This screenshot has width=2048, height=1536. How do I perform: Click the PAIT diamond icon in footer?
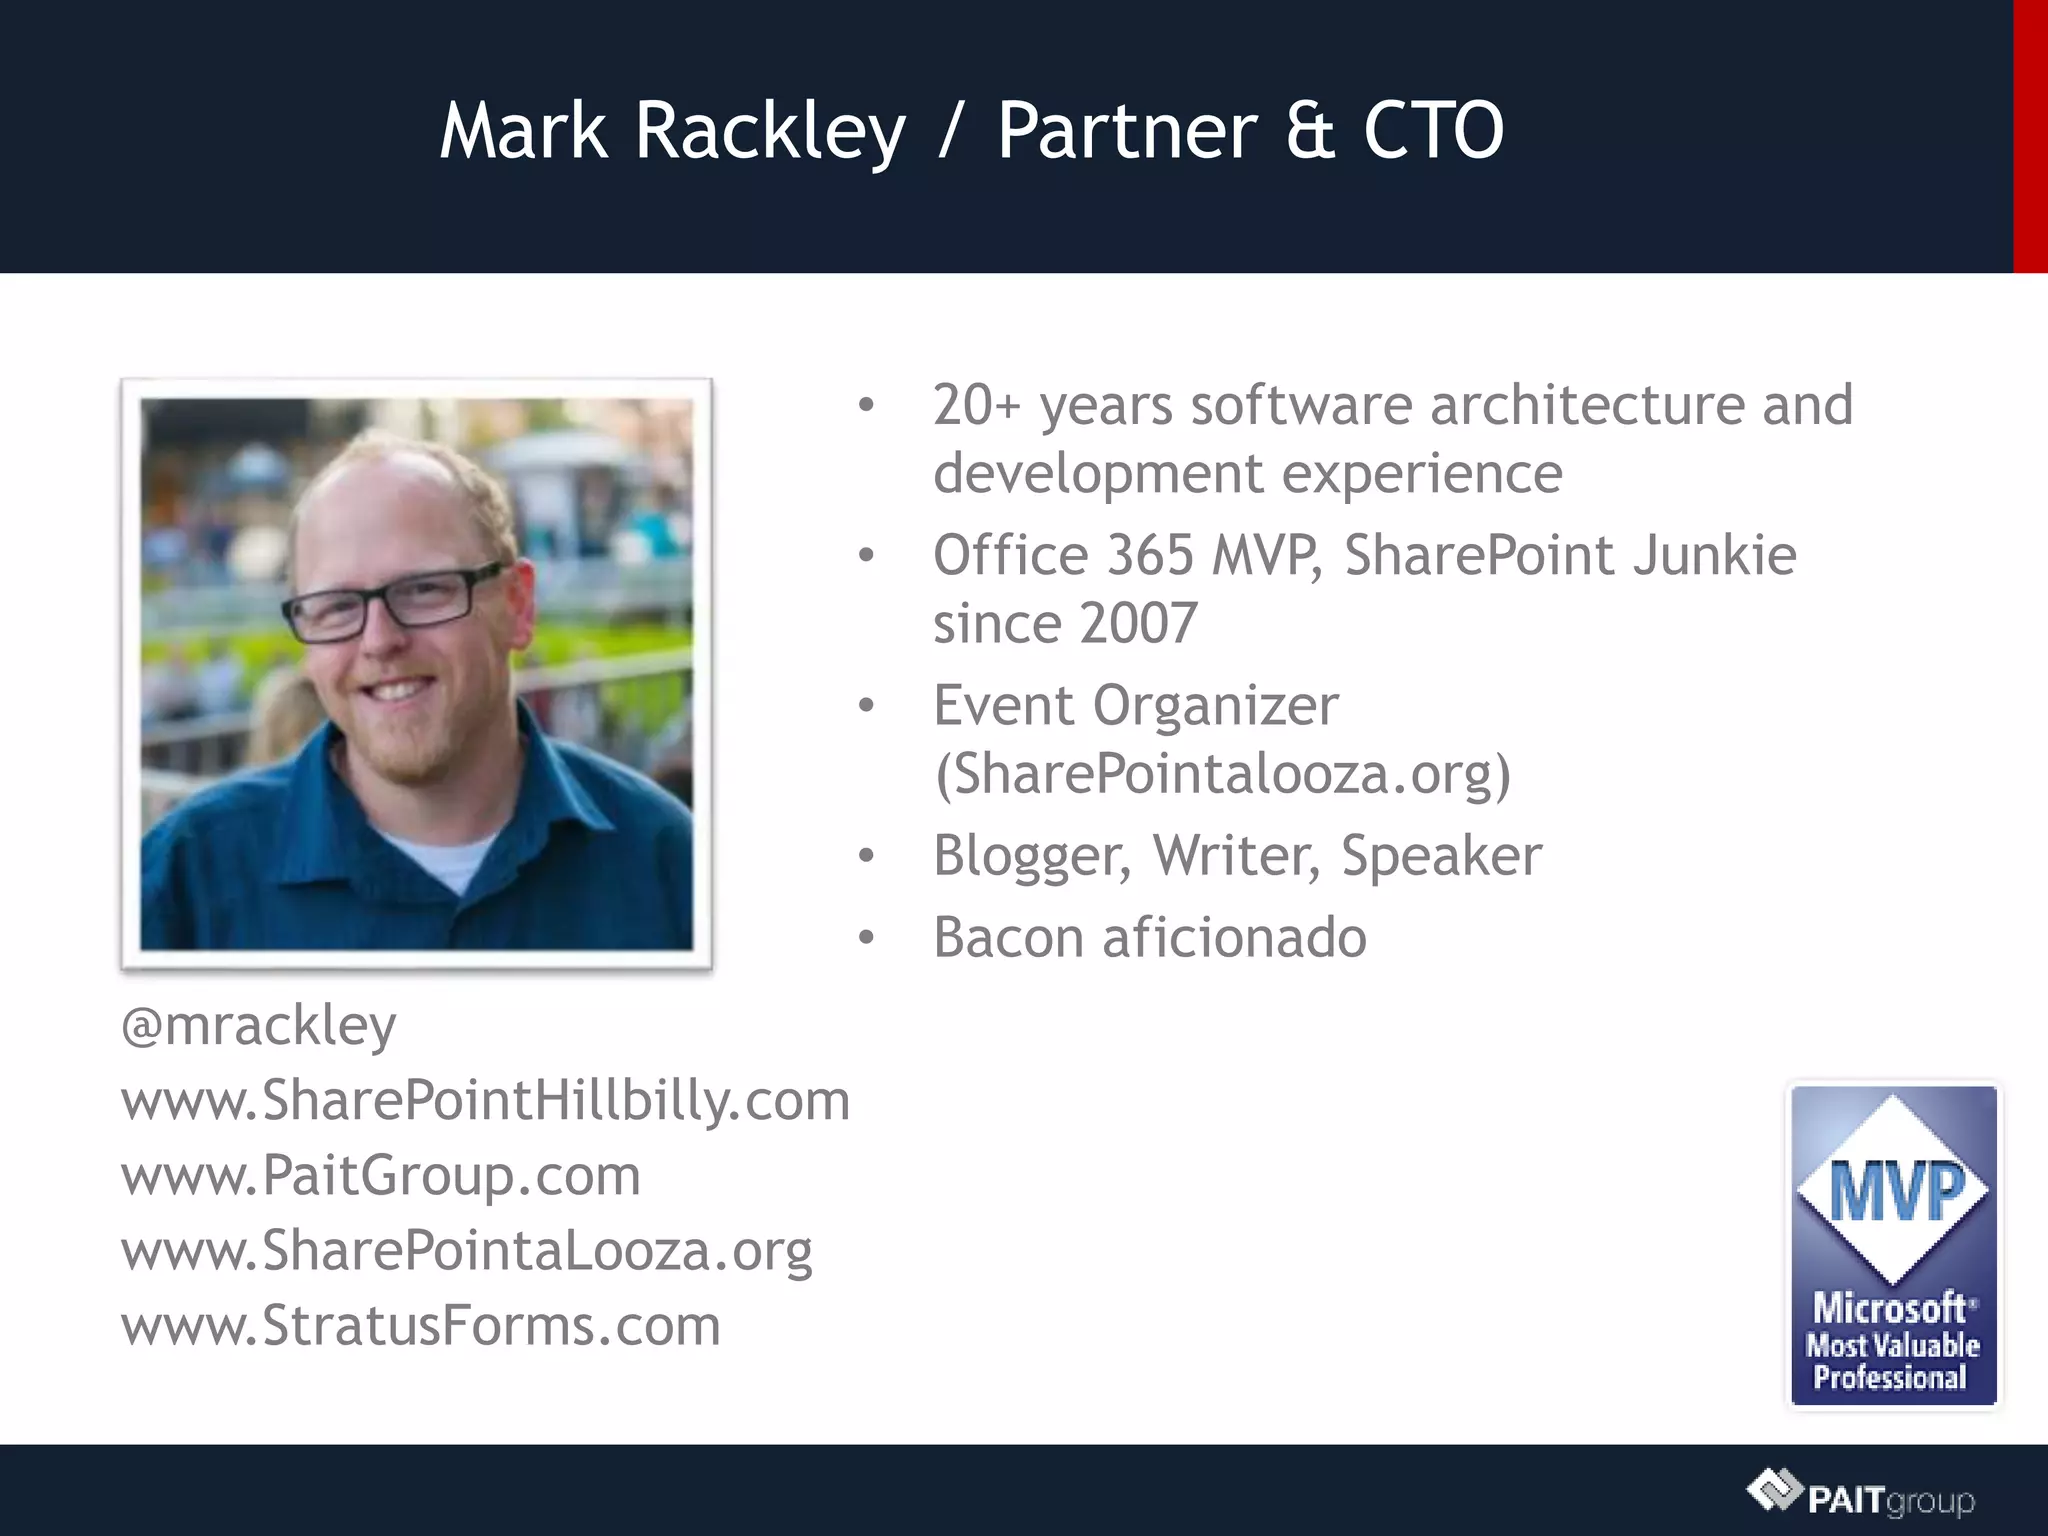[1774, 1490]
